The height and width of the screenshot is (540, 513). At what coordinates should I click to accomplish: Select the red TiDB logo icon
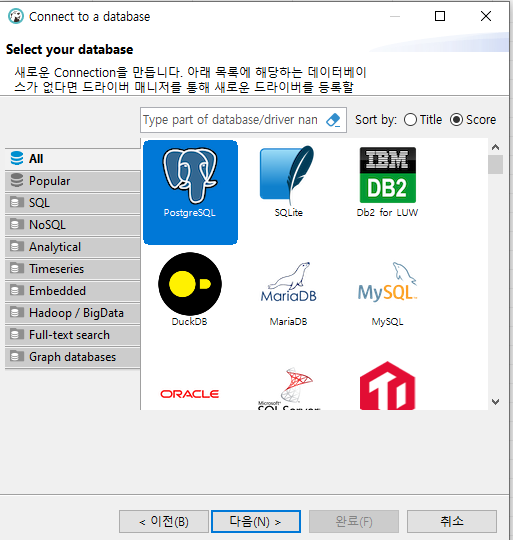[387, 386]
